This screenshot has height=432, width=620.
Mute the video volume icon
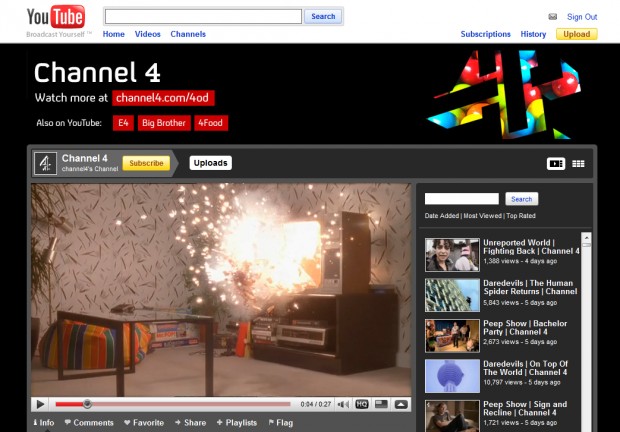(343, 404)
